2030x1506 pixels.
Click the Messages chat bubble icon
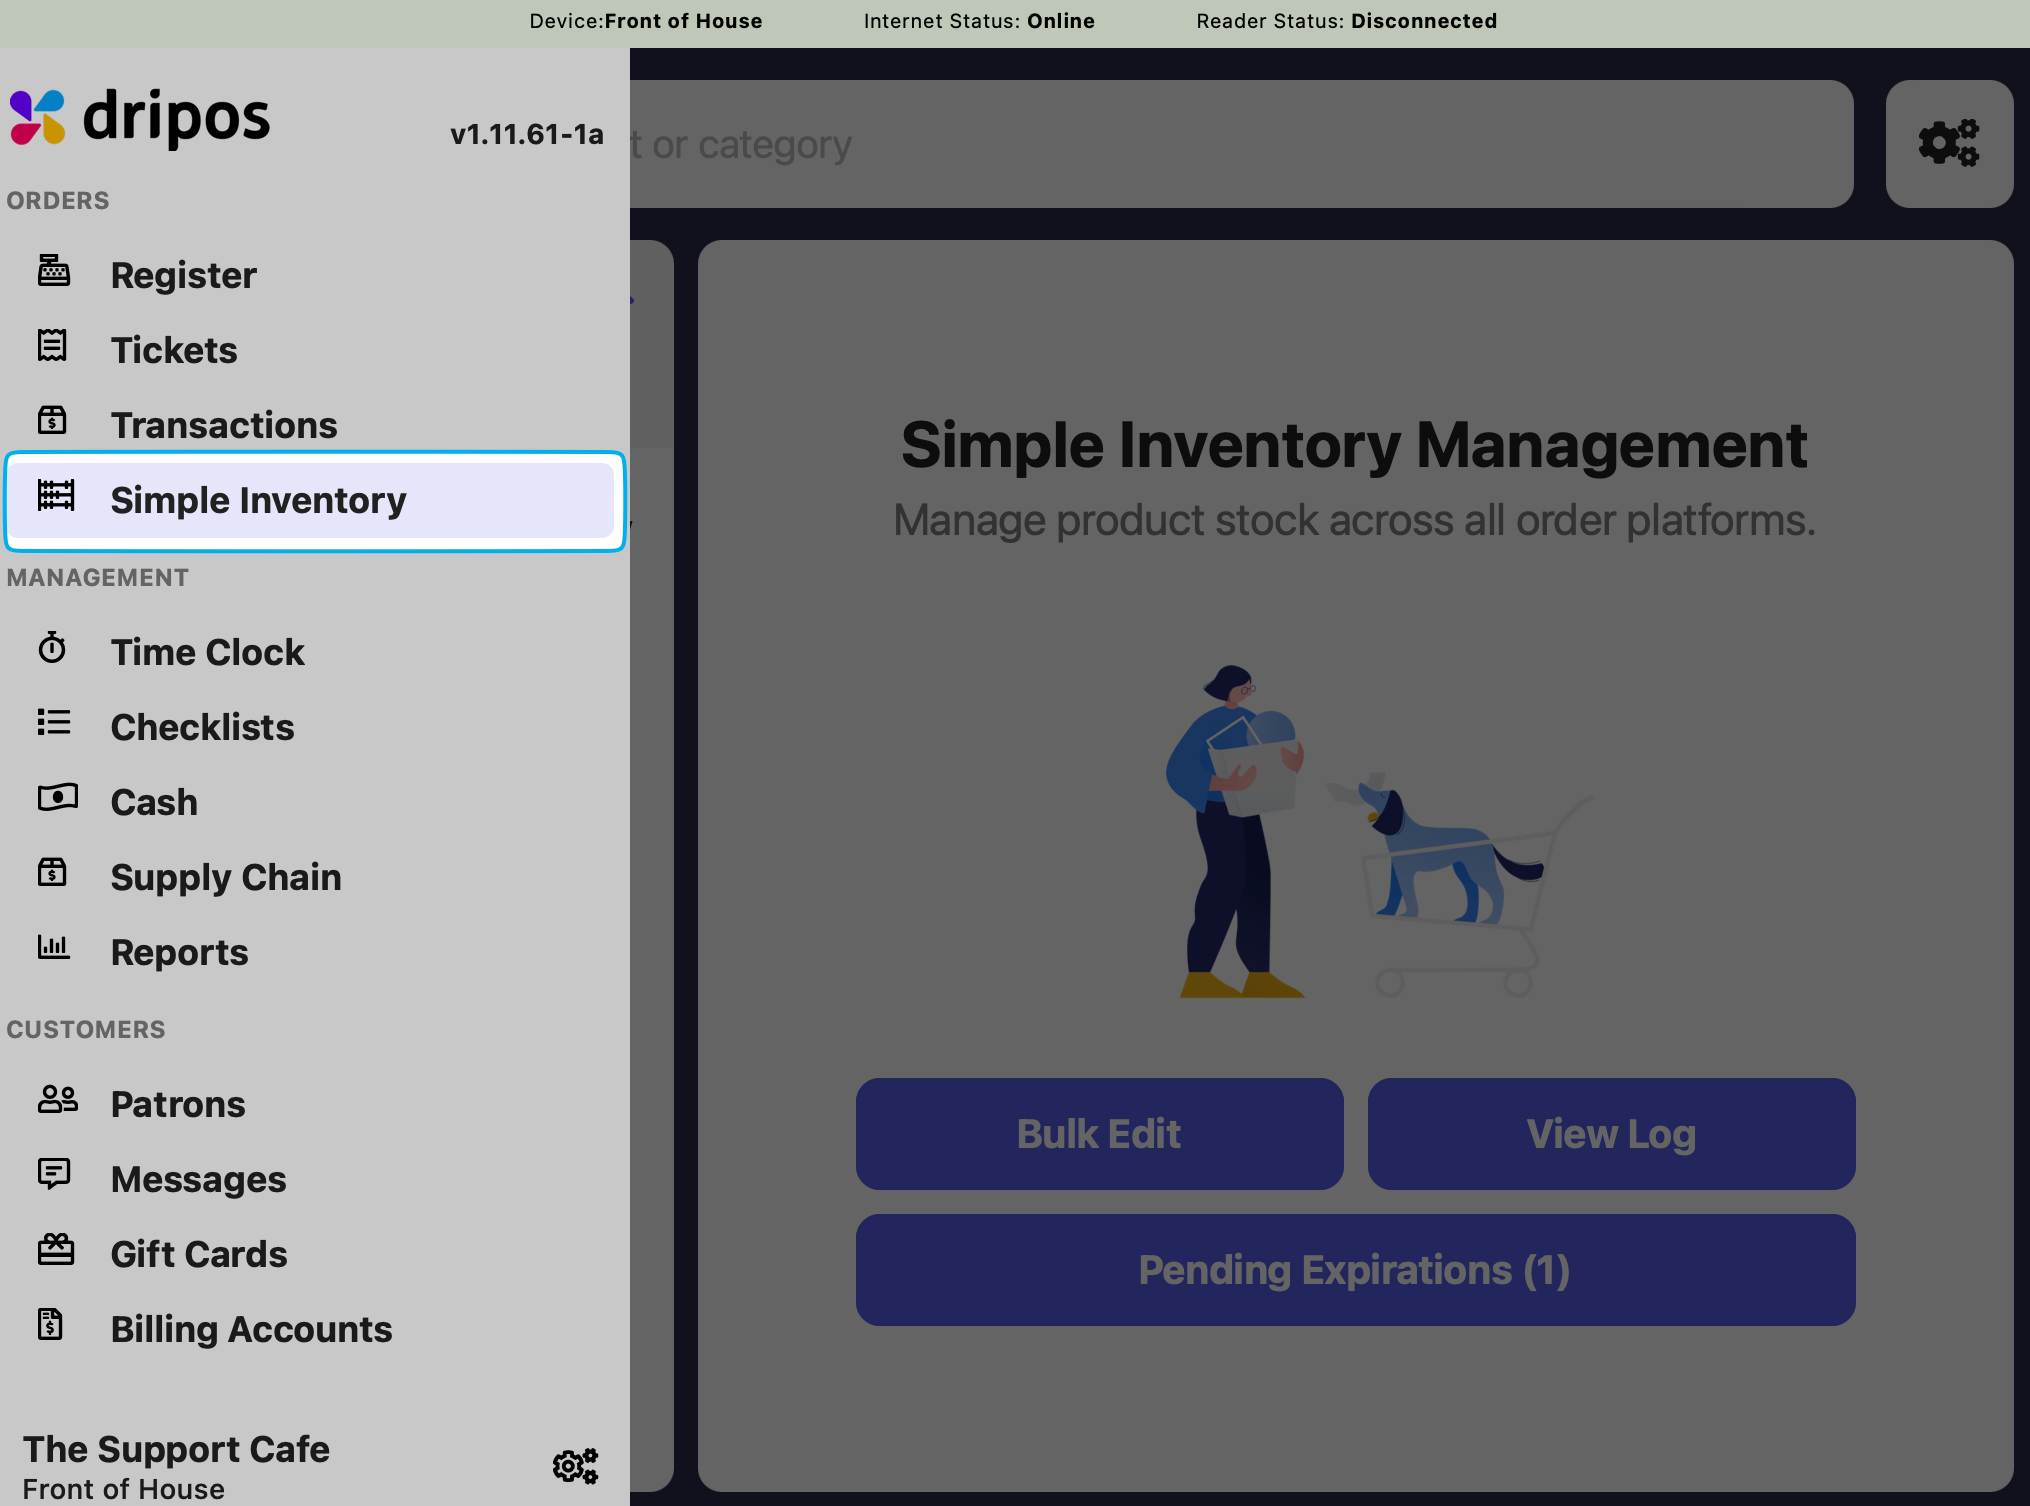(x=54, y=1174)
